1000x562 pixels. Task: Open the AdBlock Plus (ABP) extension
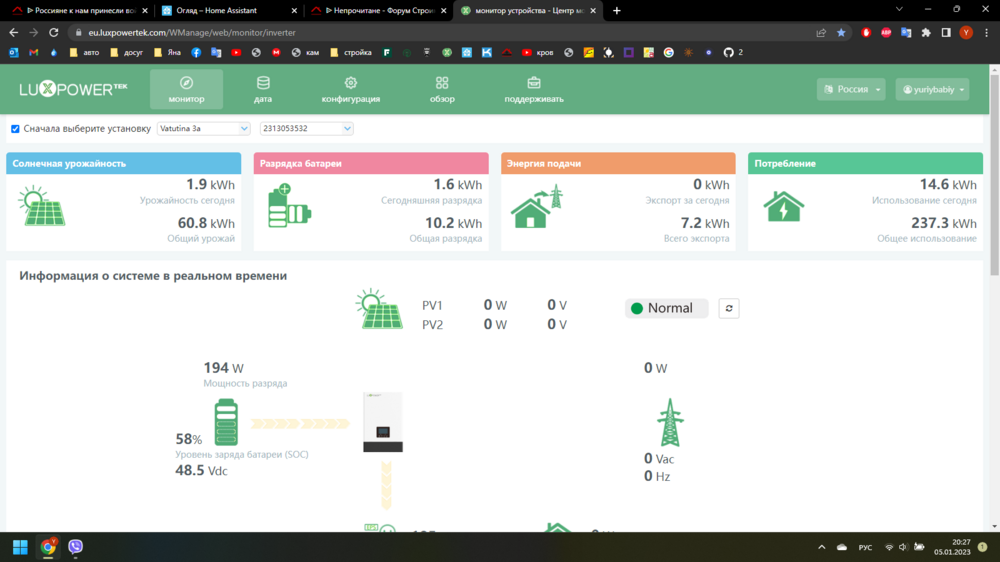pyautogui.click(x=886, y=33)
